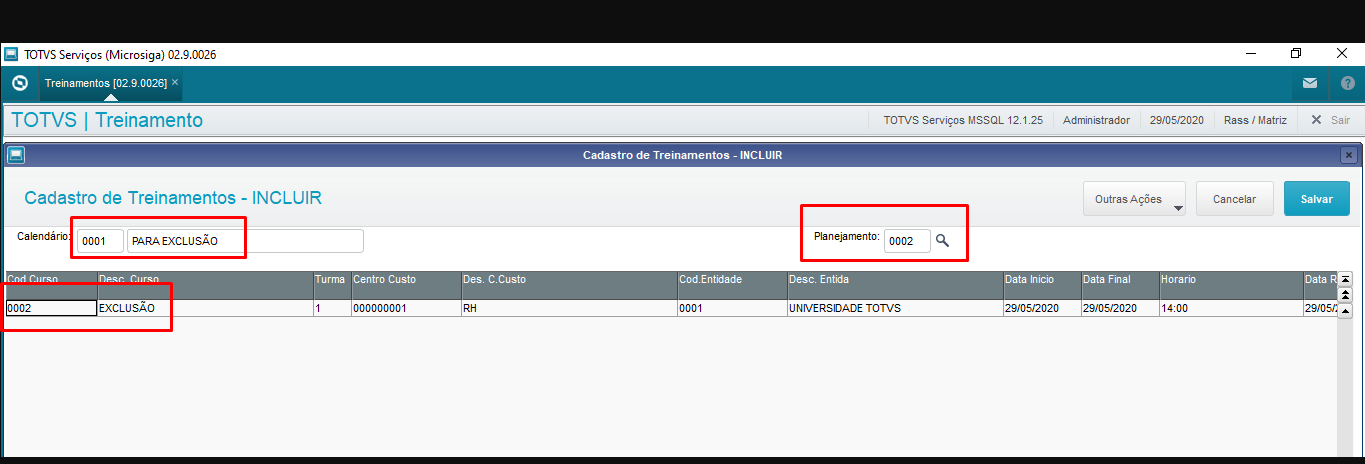Close the Cadastro de Treinamentos dialog

point(1348,155)
